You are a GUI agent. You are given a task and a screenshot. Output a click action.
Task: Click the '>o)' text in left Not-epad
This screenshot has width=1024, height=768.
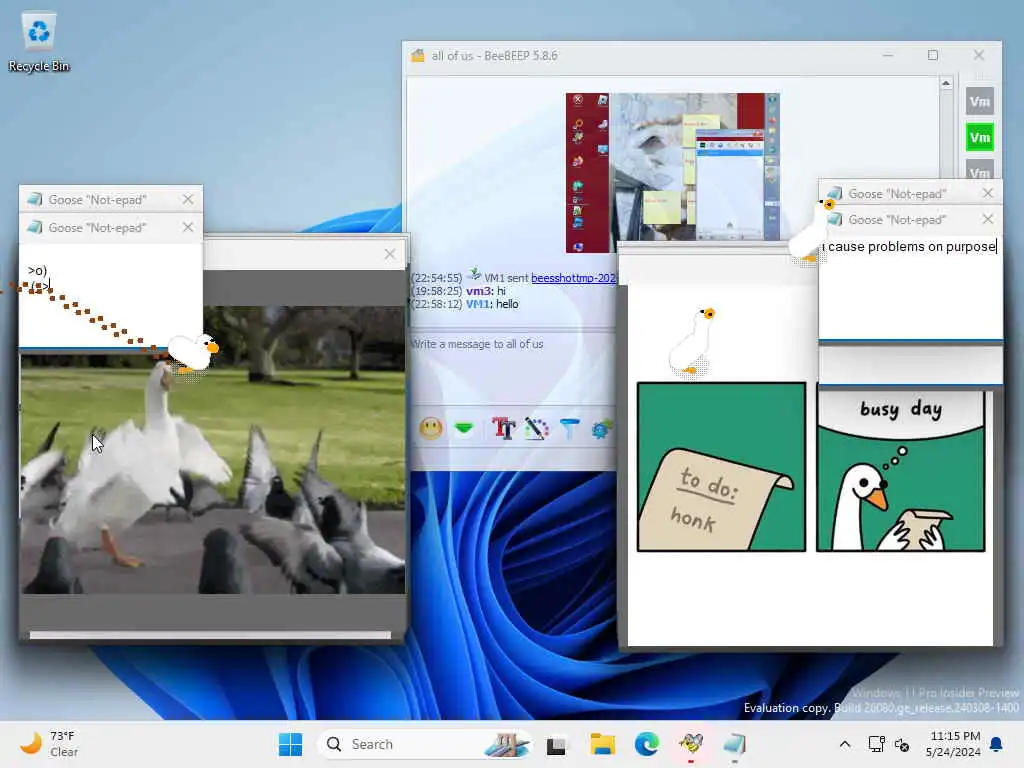(x=37, y=270)
